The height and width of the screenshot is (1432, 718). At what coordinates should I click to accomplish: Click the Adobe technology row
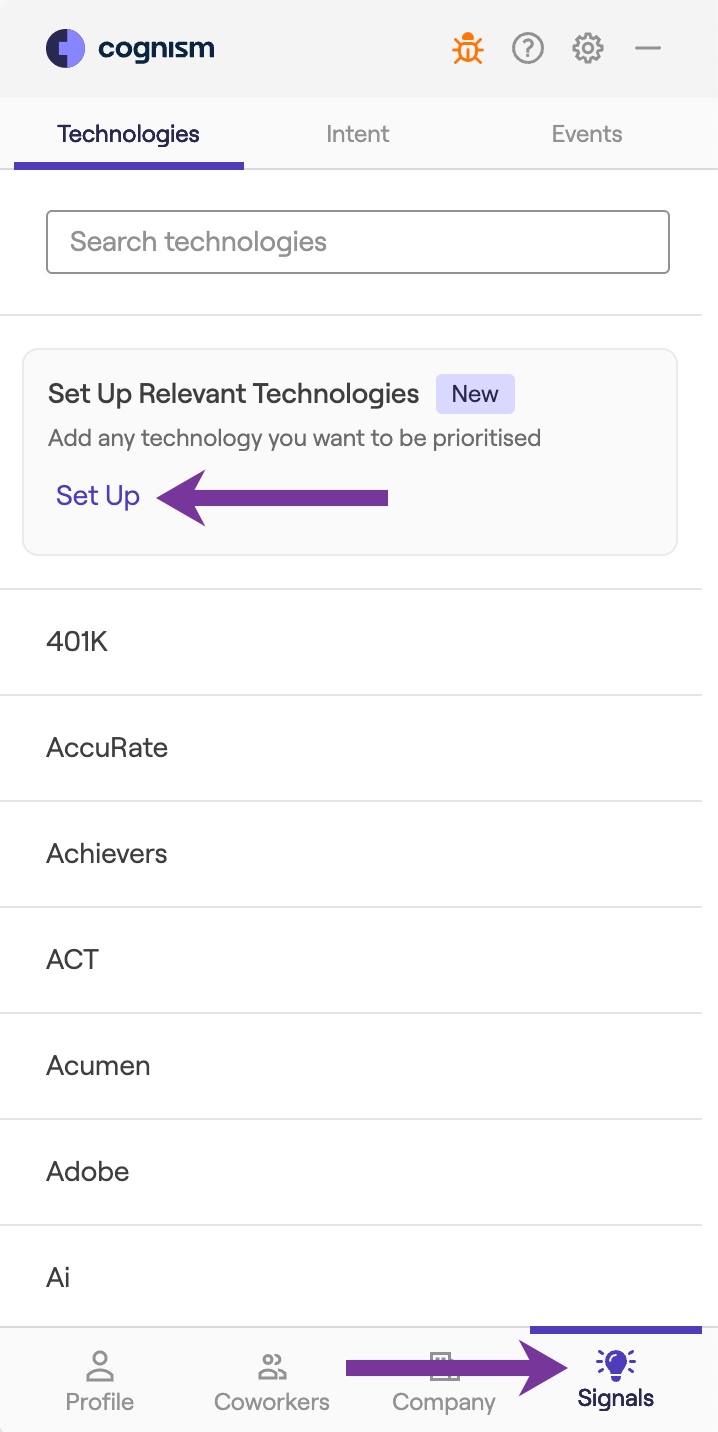87,1172
